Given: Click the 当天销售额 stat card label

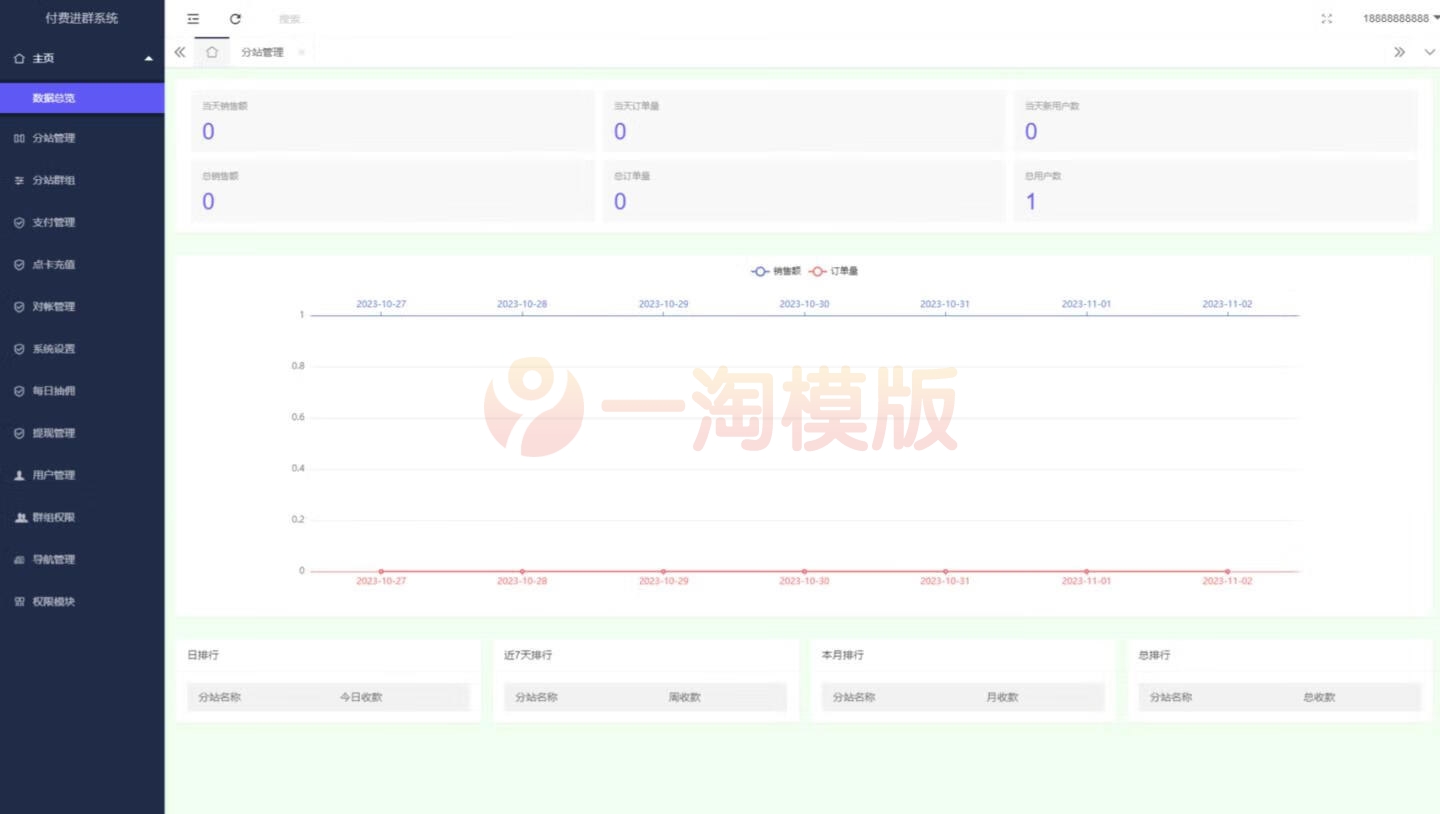Looking at the screenshot, I should (x=225, y=105).
